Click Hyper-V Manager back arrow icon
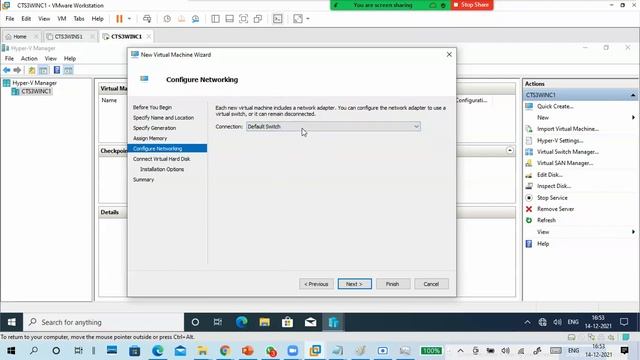This screenshot has width=640, height=360. (x=7, y=70)
